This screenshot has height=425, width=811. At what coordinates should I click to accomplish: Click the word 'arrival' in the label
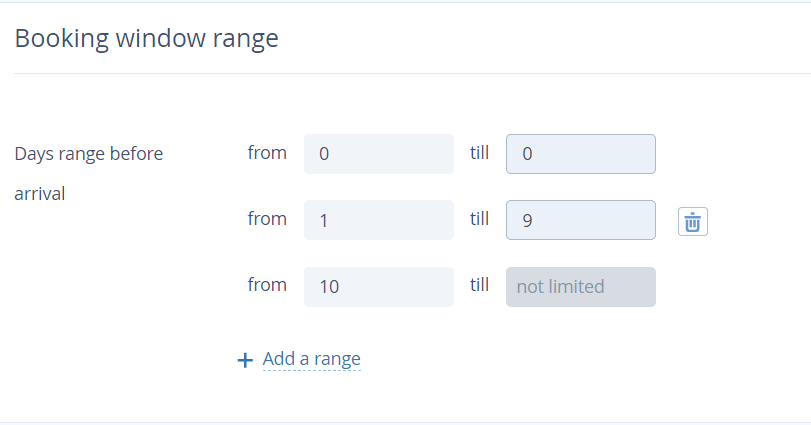click(39, 194)
